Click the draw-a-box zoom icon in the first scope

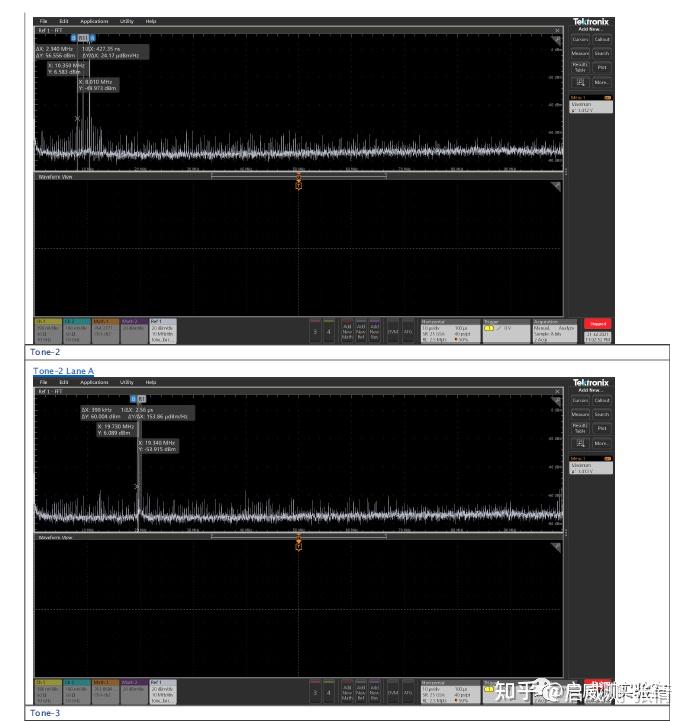coord(580,82)
